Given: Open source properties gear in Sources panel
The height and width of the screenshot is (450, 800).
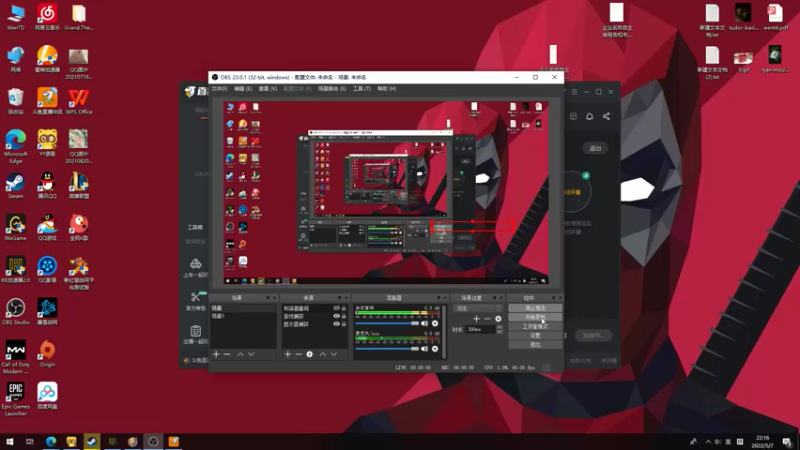Looking at the screenshot, I should (310, 354).
